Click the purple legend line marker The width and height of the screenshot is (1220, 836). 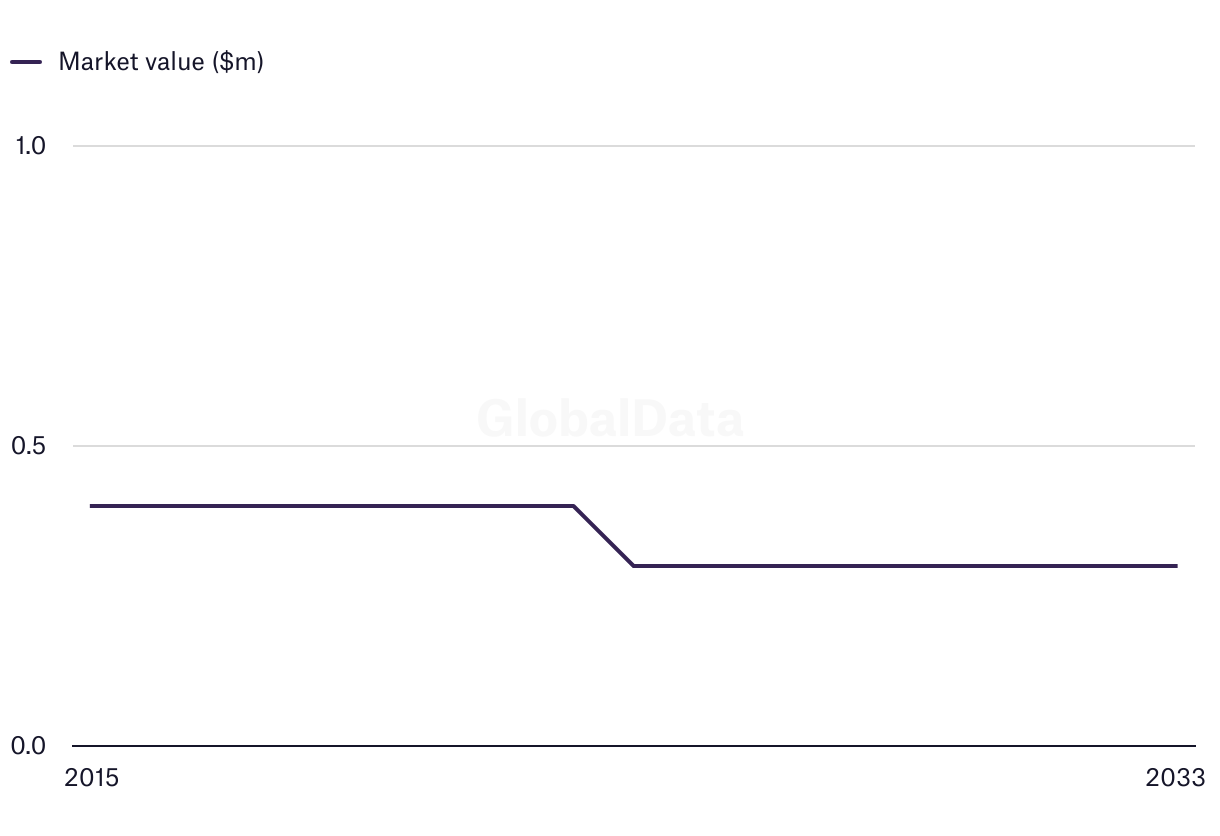[x=26, y=62]
